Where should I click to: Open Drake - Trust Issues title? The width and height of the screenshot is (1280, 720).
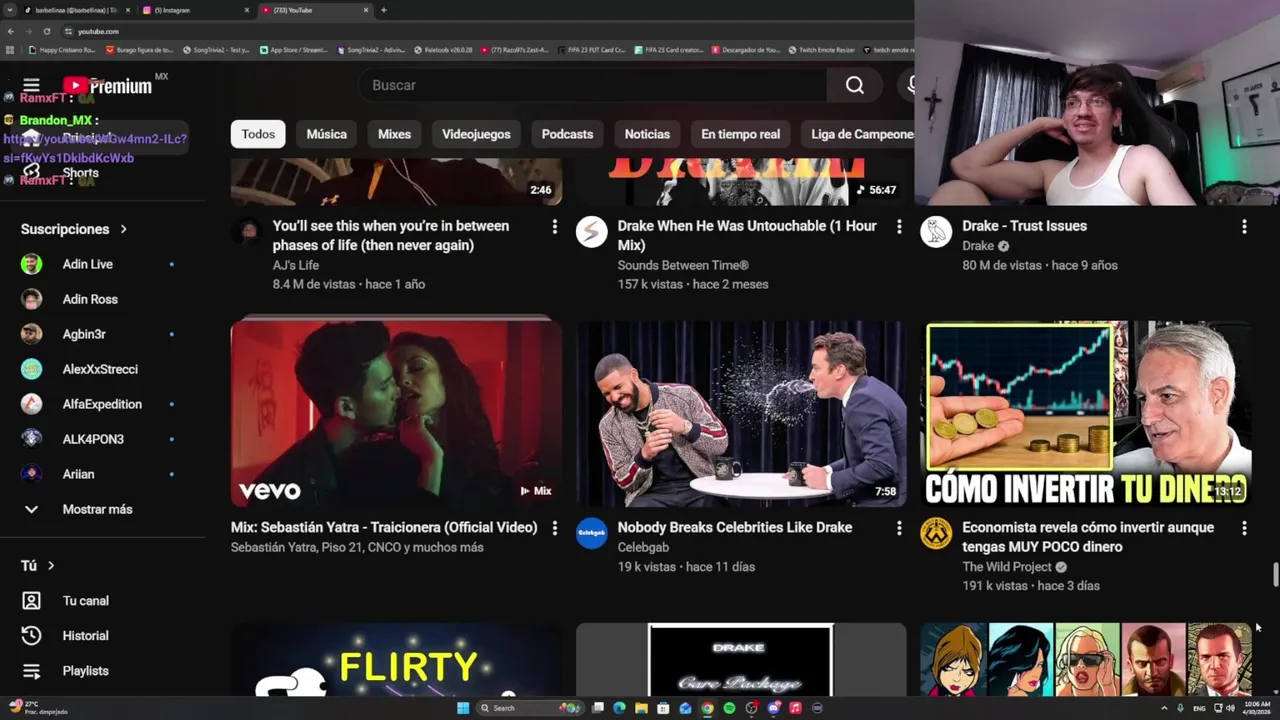pyautogui.click(x=1024, y=226)
